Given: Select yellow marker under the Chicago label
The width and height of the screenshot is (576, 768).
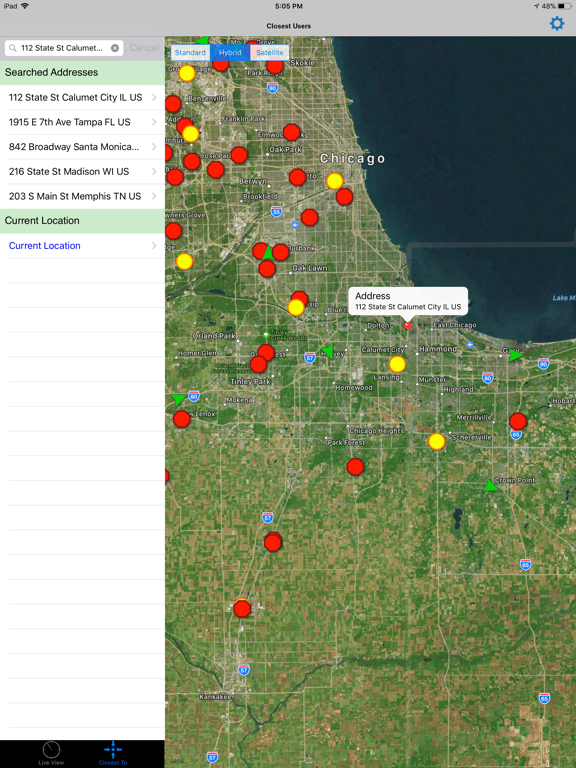Looking at the screenshot, I should [x=335, y=181].
